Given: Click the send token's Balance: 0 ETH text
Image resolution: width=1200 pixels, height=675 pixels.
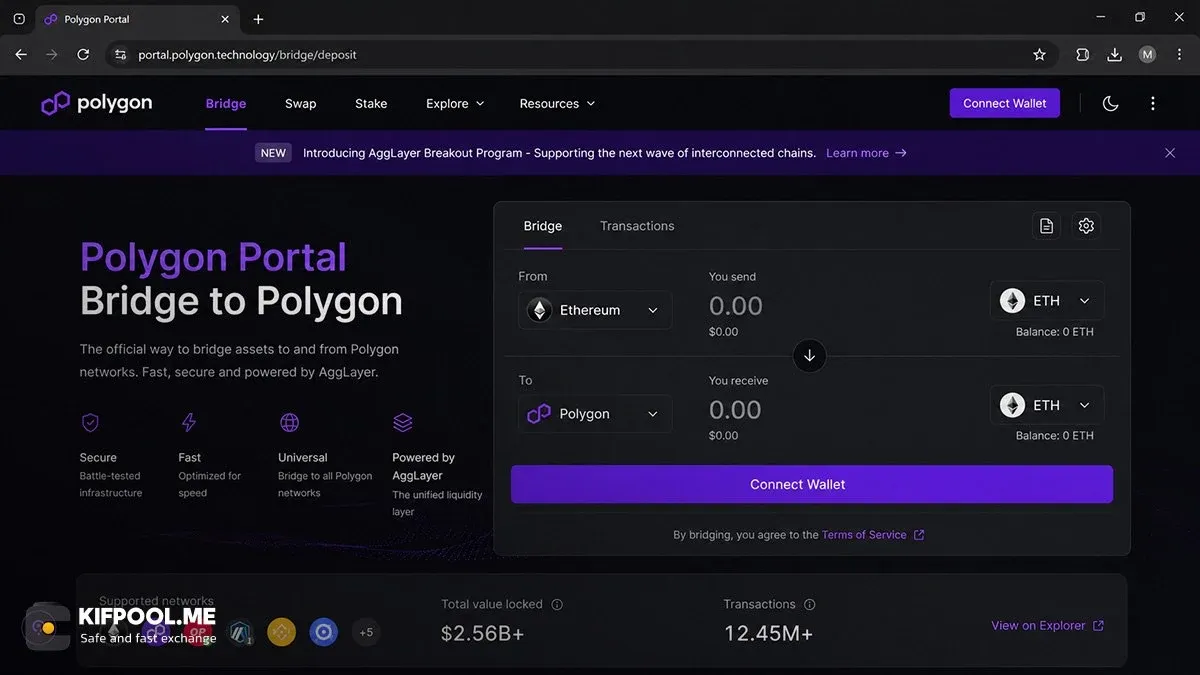Looking at the screenshot, I should (1054, 332).
